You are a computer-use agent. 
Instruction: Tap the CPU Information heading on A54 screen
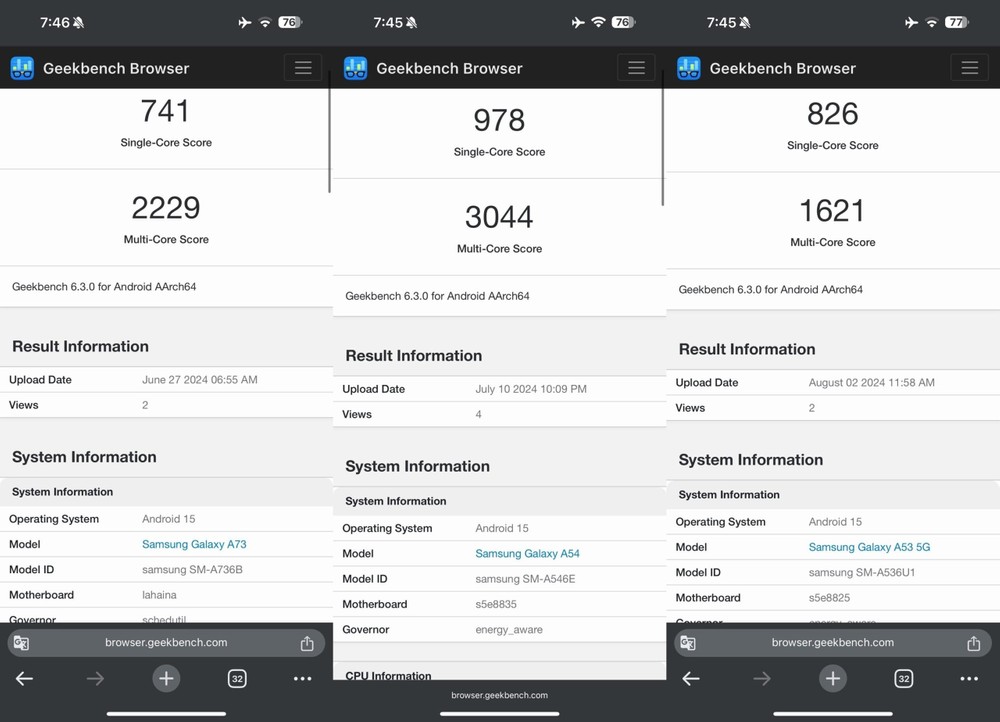[388, 675]
